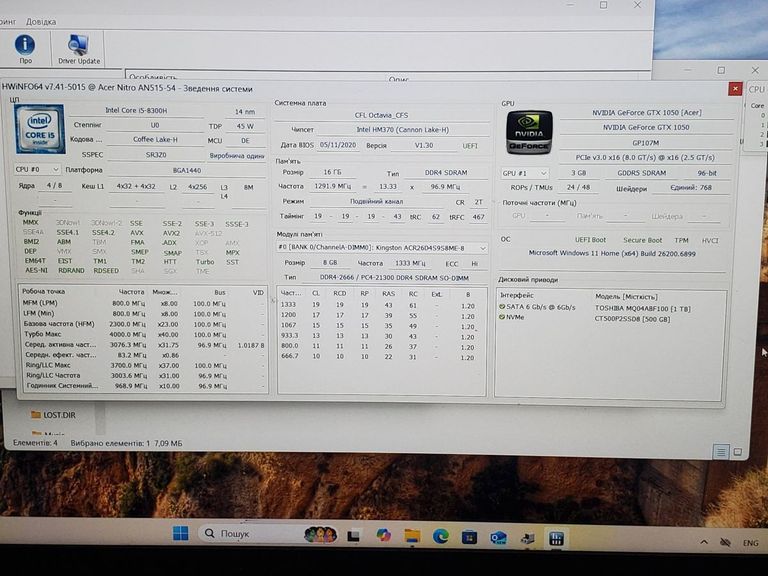Select the CT500P2SSD8 drive entry
The image size is (768, 576).
click(x=632, y=319)
